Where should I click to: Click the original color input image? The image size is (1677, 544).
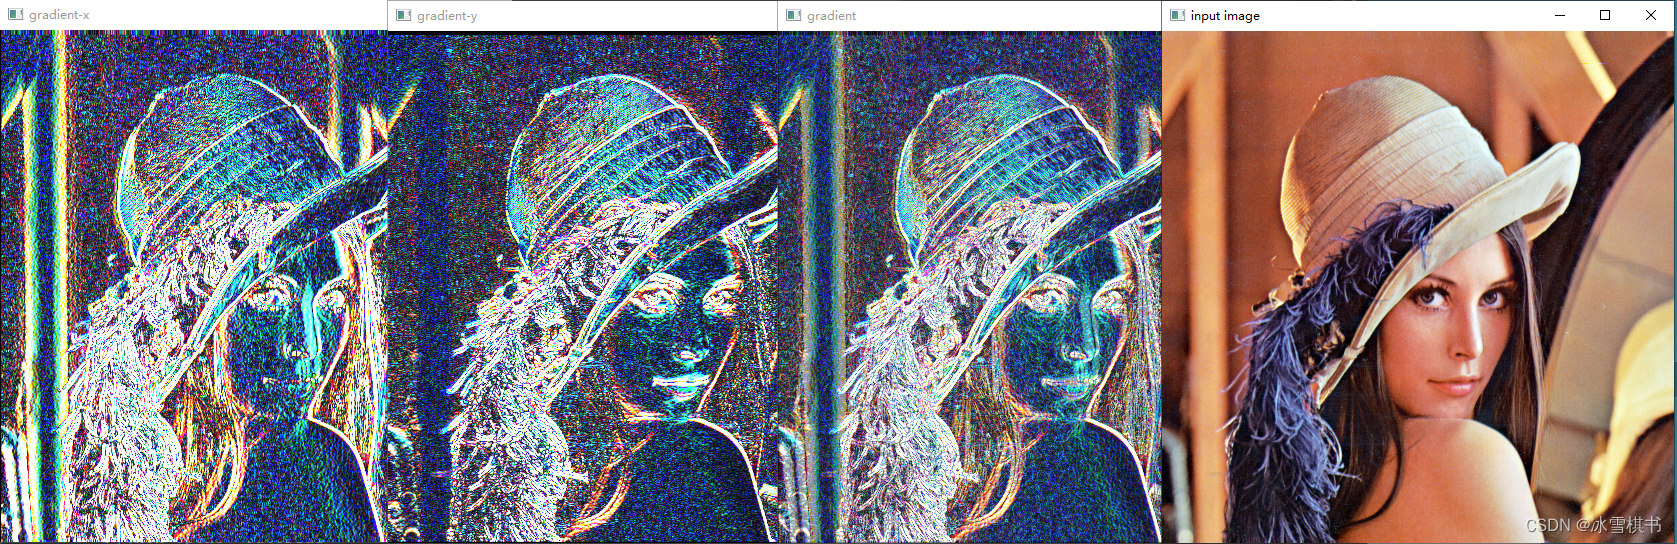[x=1418, y=286]
